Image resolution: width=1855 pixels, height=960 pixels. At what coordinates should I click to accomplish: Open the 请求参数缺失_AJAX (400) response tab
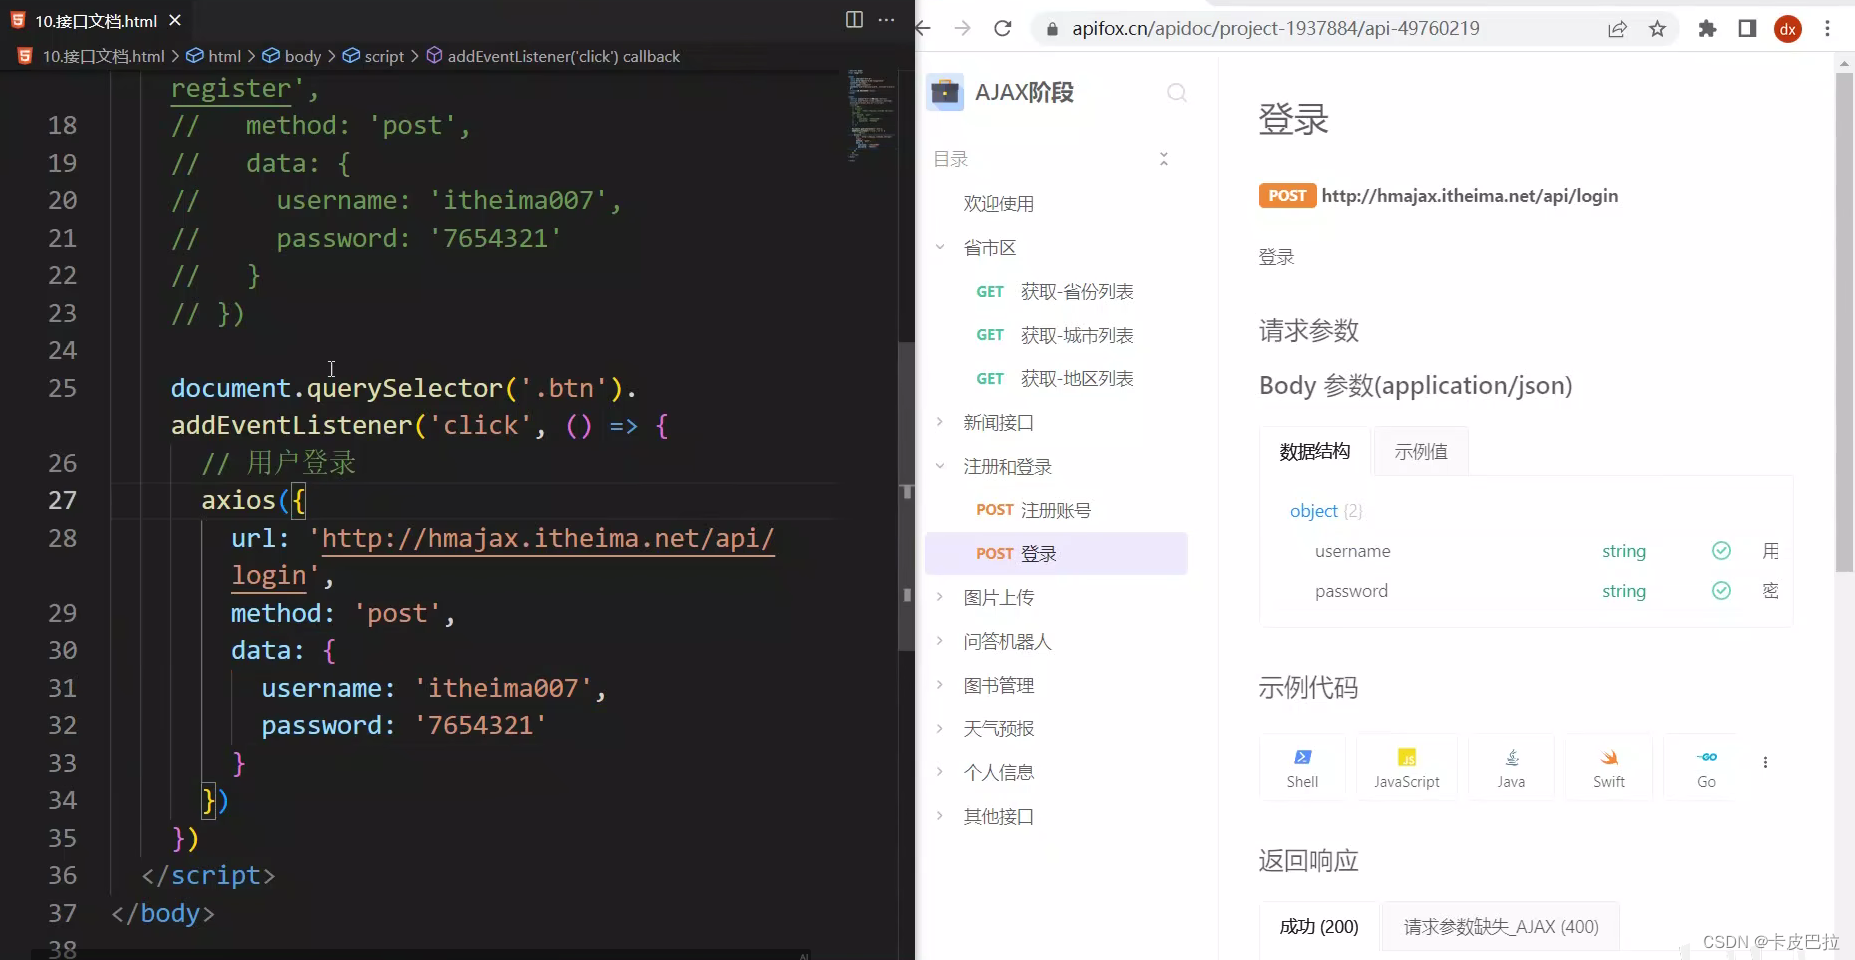1500,926
